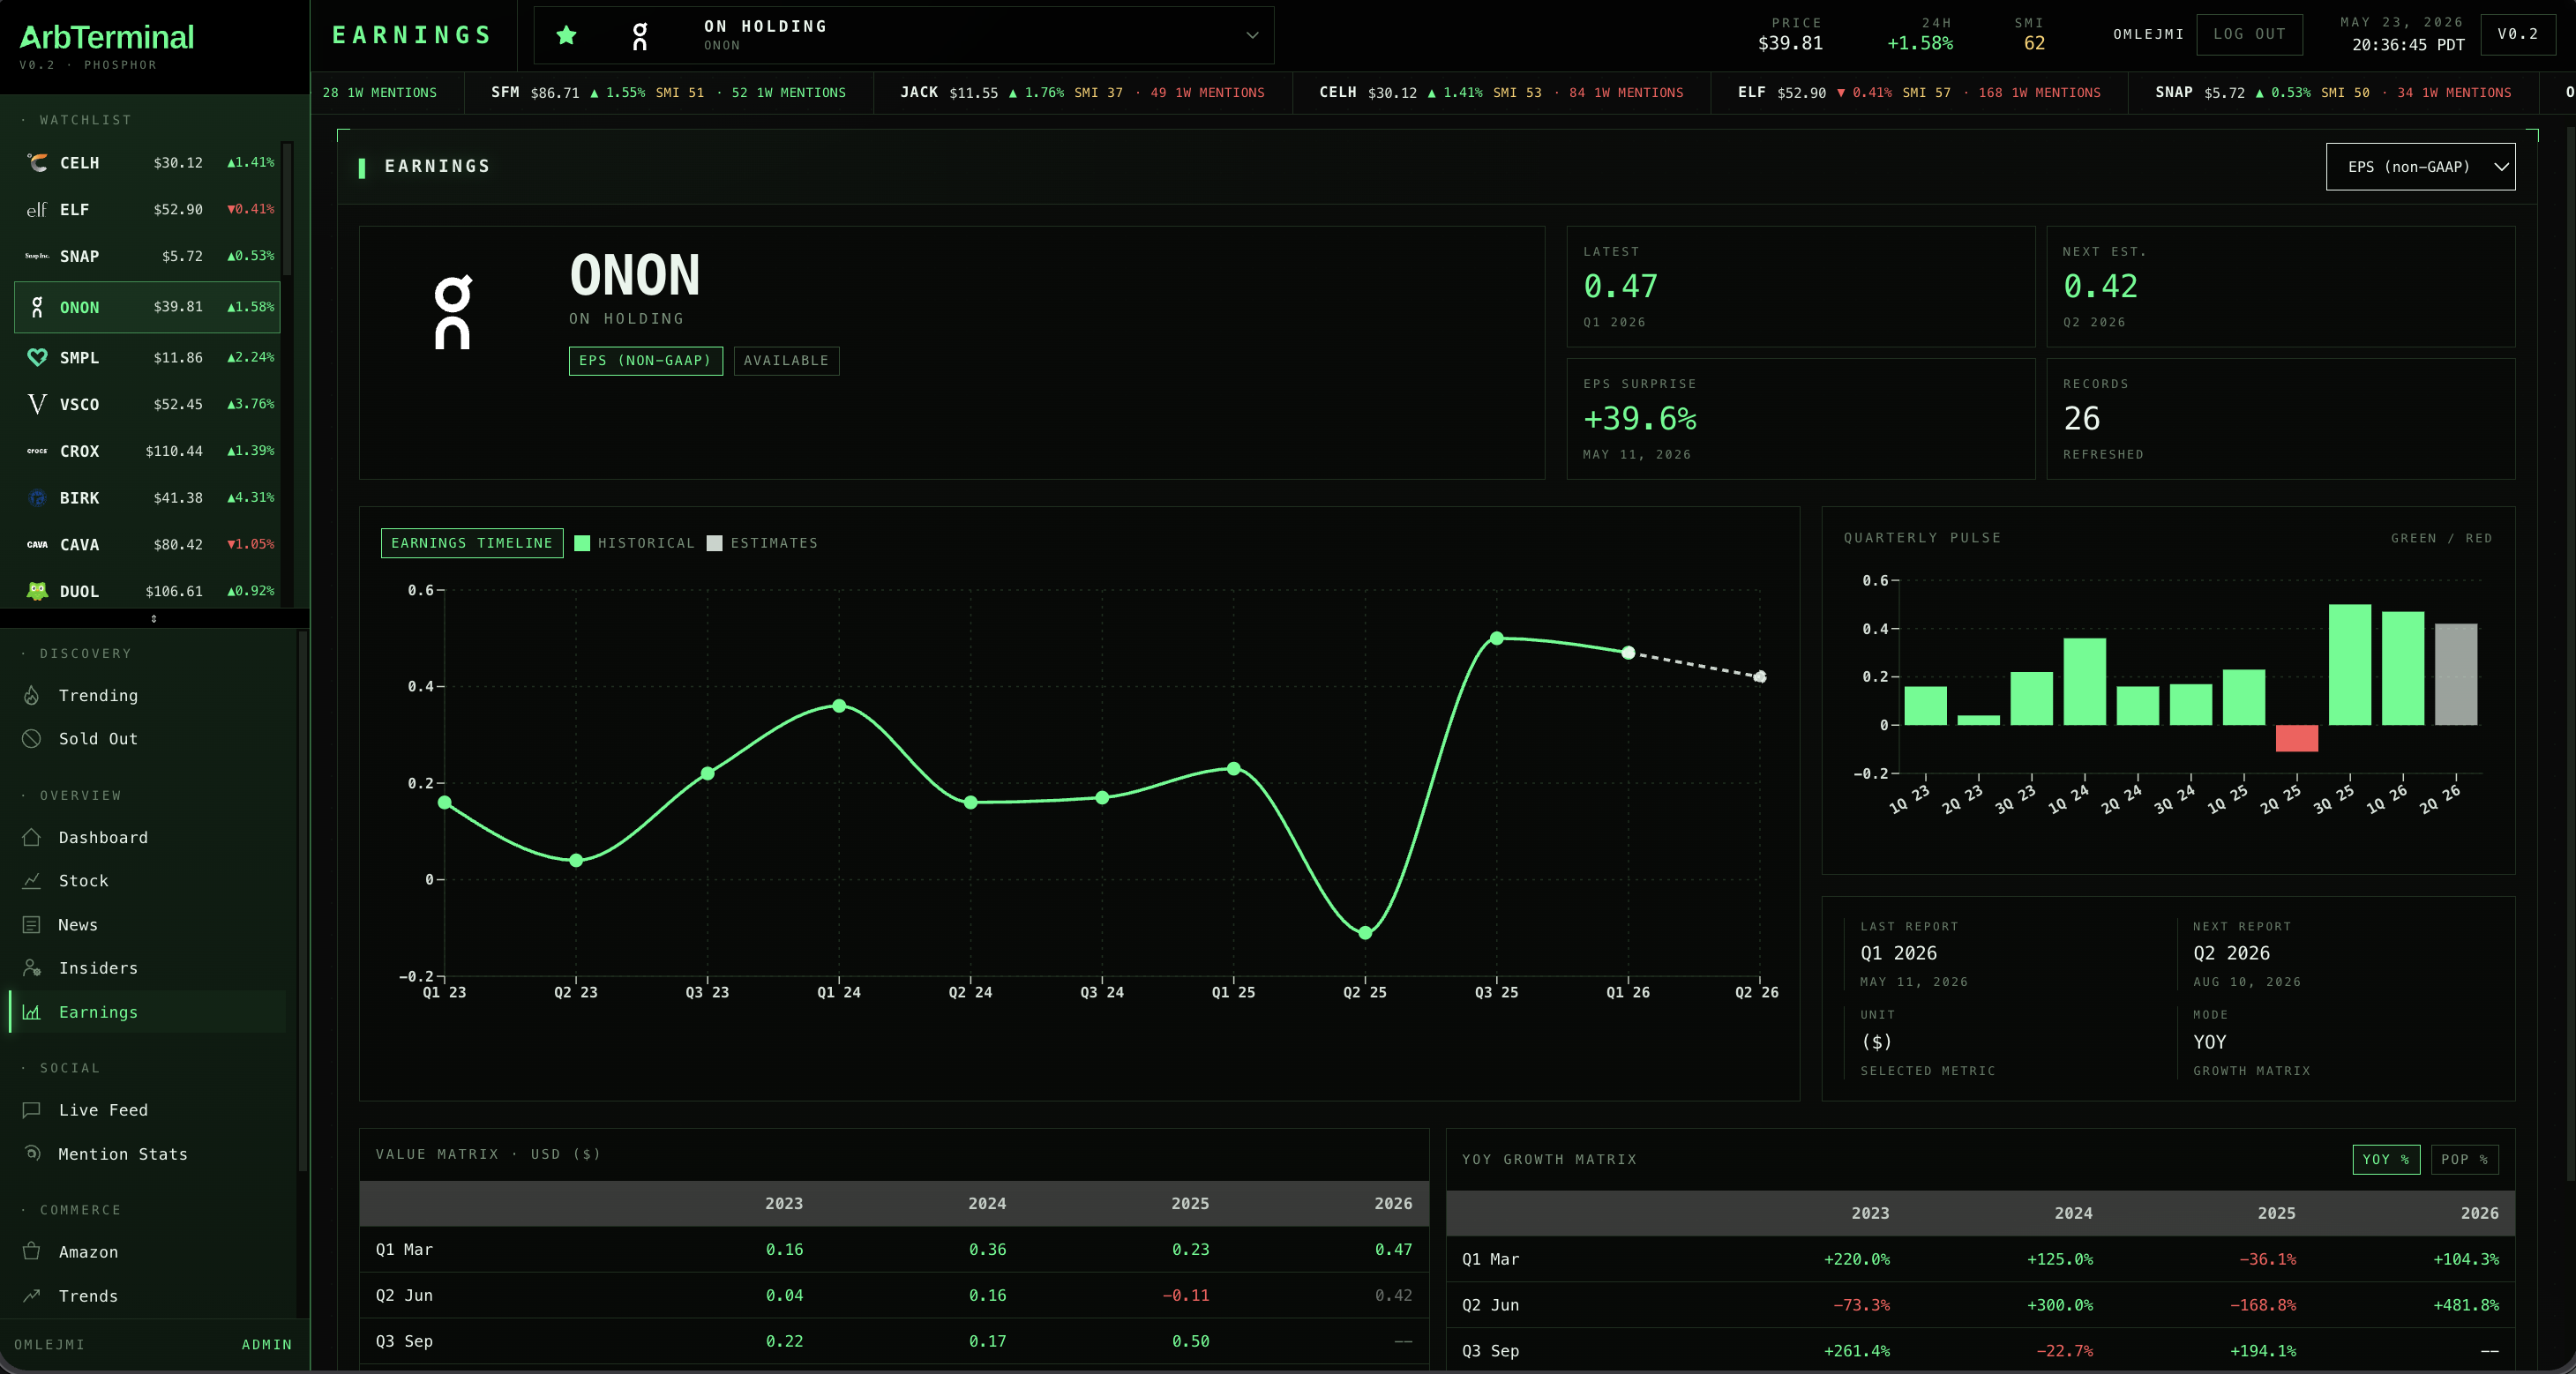Click SNAP ticker in scrolling tape

(2173, 92)
